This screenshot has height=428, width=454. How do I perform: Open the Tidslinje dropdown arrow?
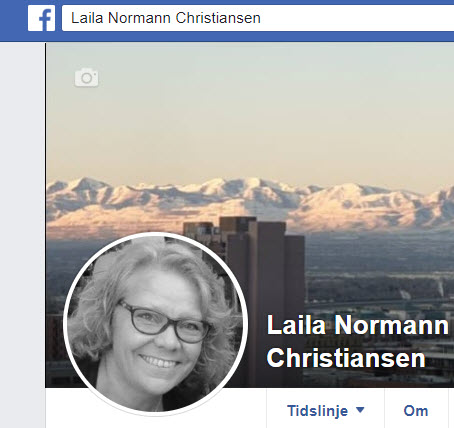(360, 410)
